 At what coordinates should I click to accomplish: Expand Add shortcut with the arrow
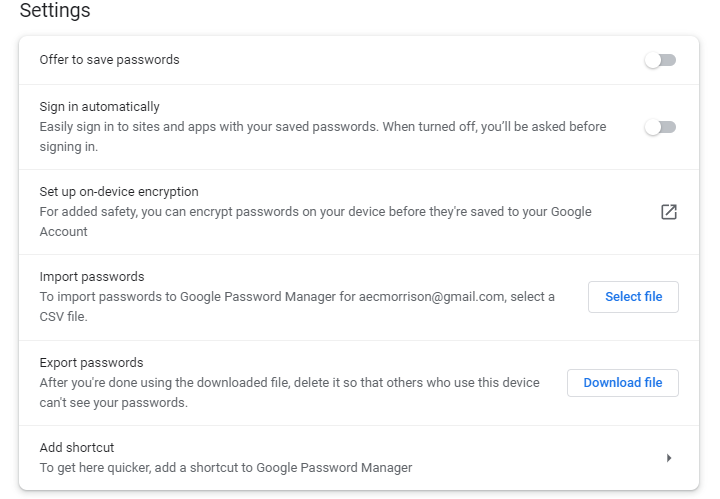[x=668, y=458]
